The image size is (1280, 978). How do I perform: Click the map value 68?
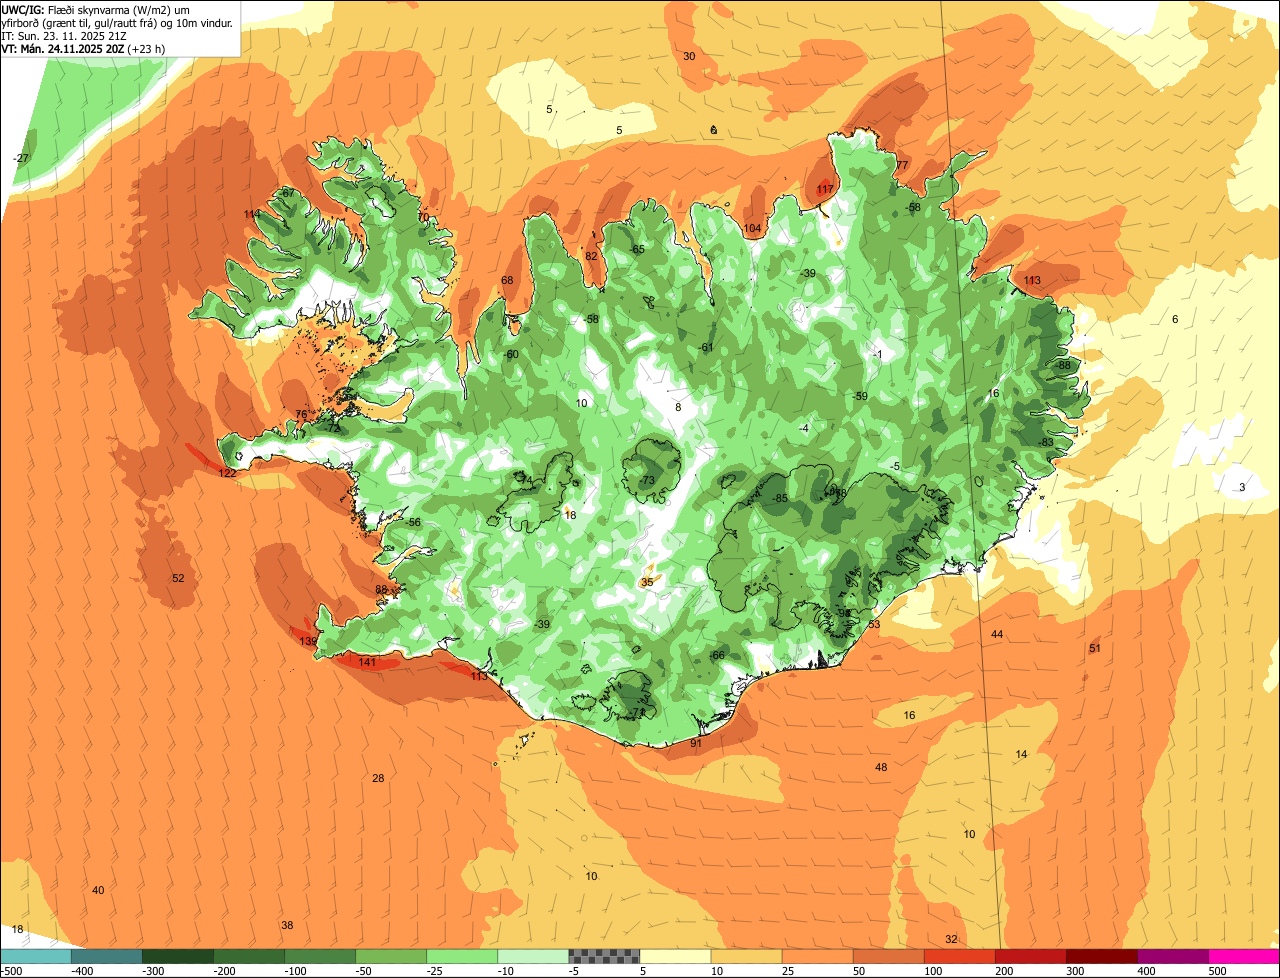507,280
